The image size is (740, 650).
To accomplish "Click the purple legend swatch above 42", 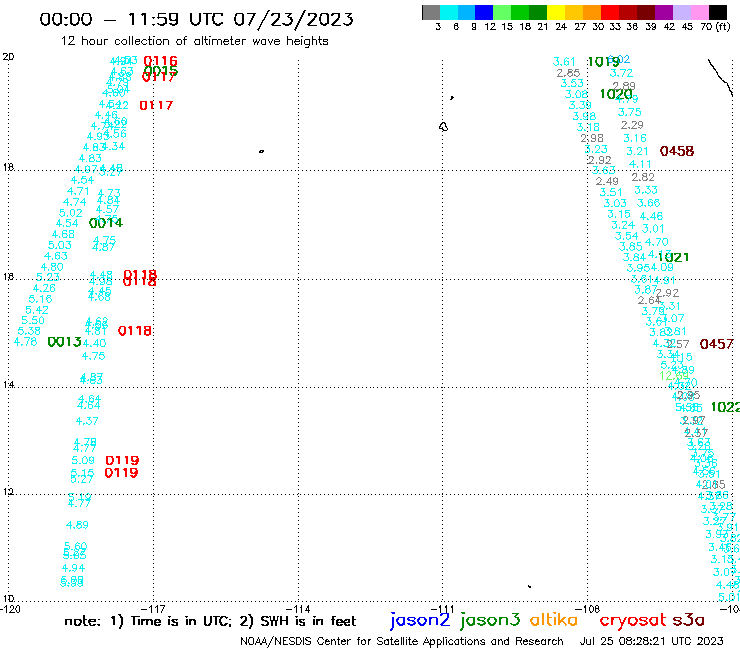I will [663, 12].
